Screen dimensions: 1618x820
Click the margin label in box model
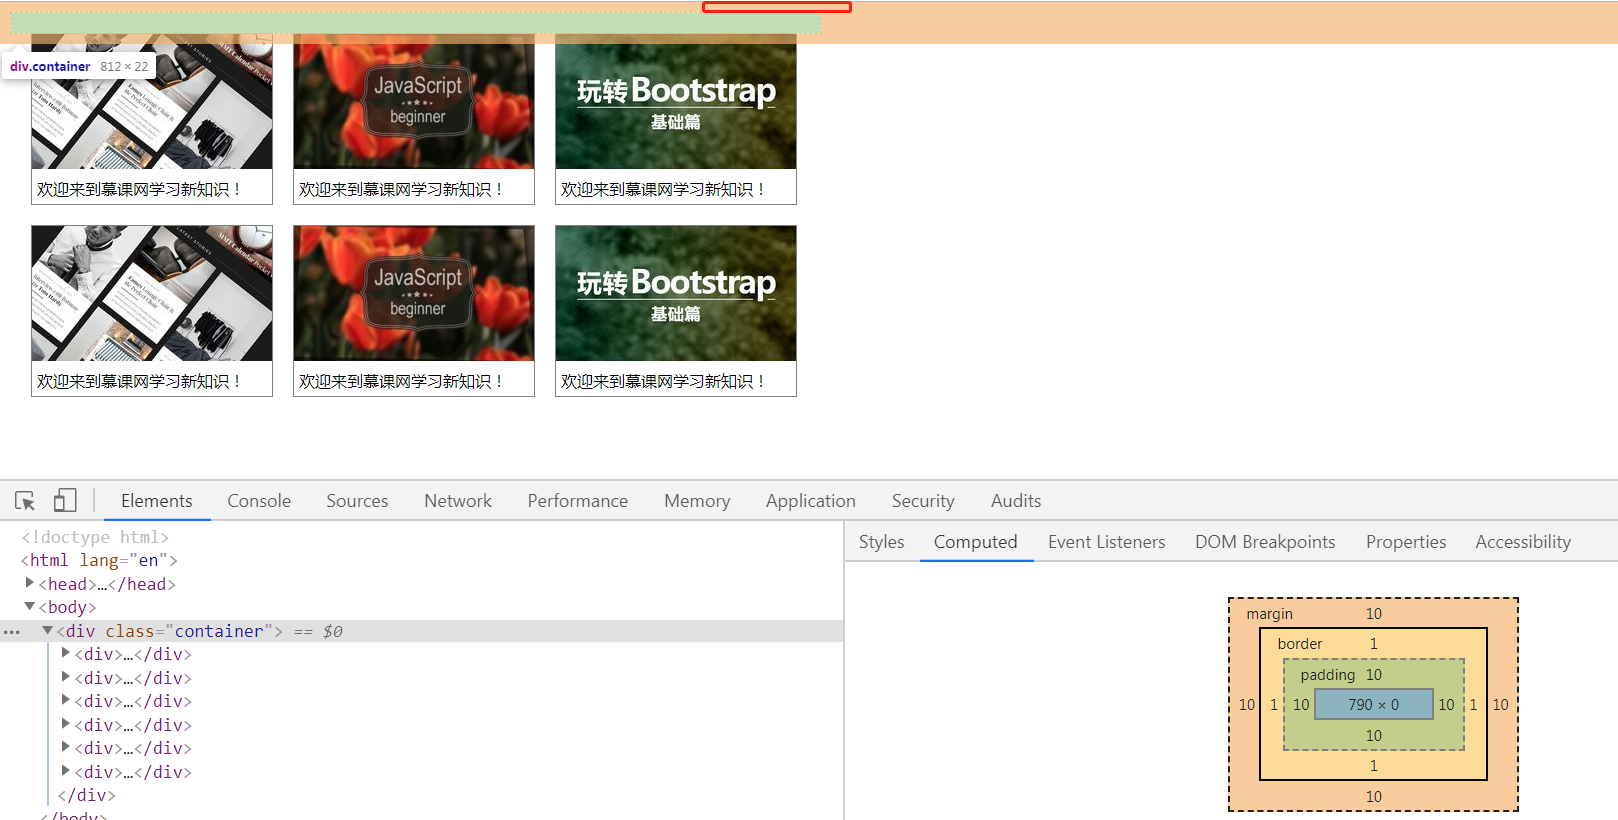tap(1269, 614)
